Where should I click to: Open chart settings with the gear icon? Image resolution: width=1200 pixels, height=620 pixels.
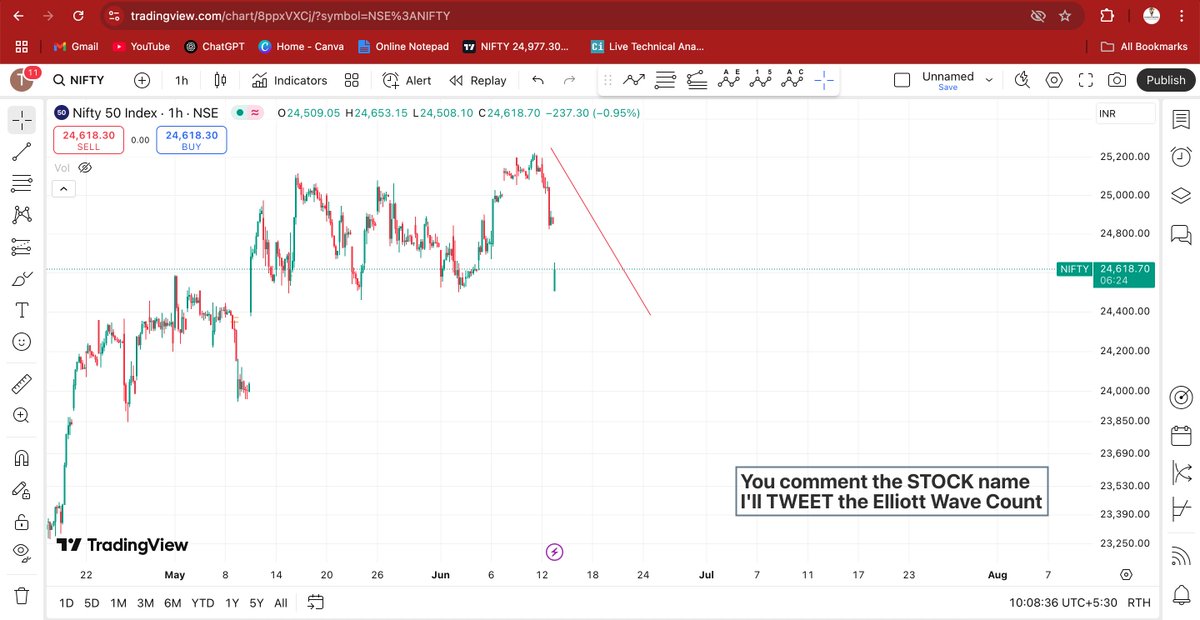tap(1055, 79)
